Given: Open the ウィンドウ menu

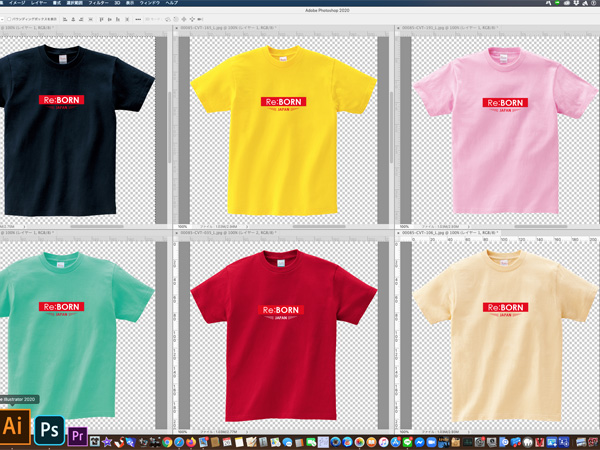Looking at the screenshot, I should point(150,3).
